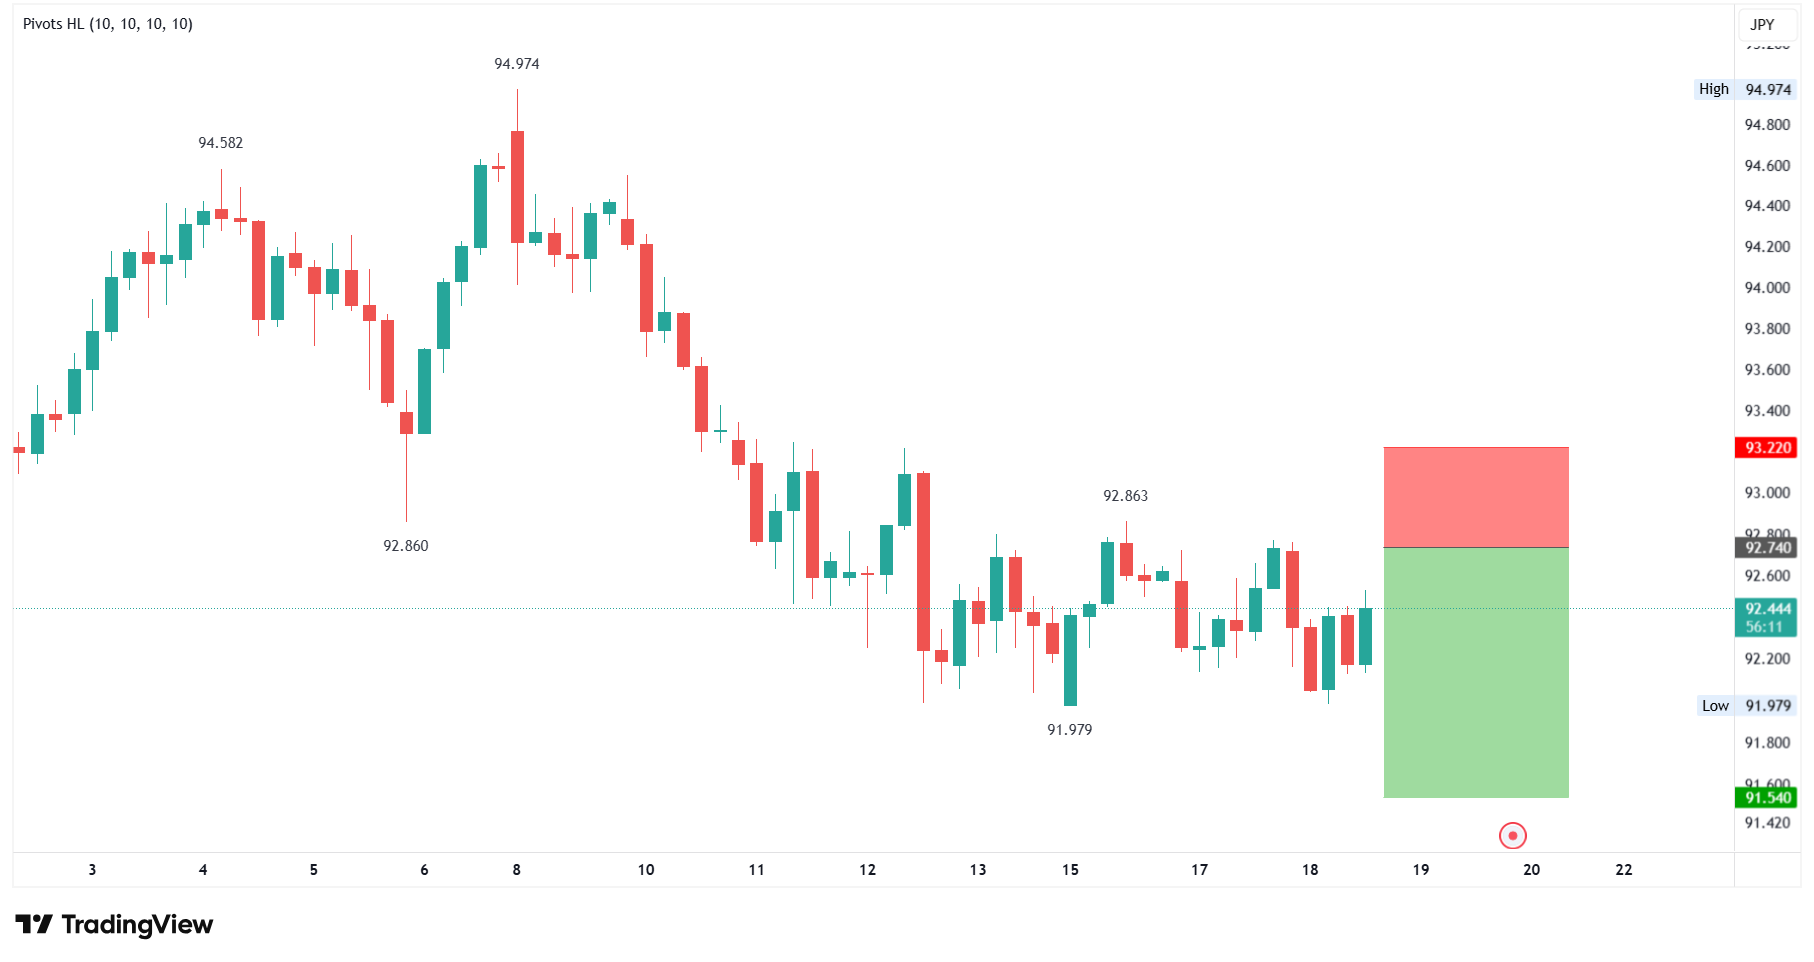Click date 19 on the time axis
This screenshot has height=962, width=1814.
pos(1420,870)
